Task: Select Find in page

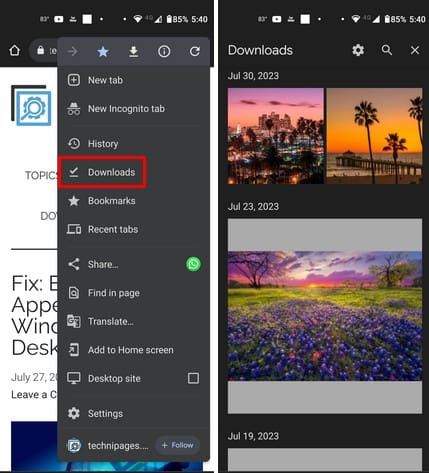Action: pyautogui.click(x=134, y=293)
